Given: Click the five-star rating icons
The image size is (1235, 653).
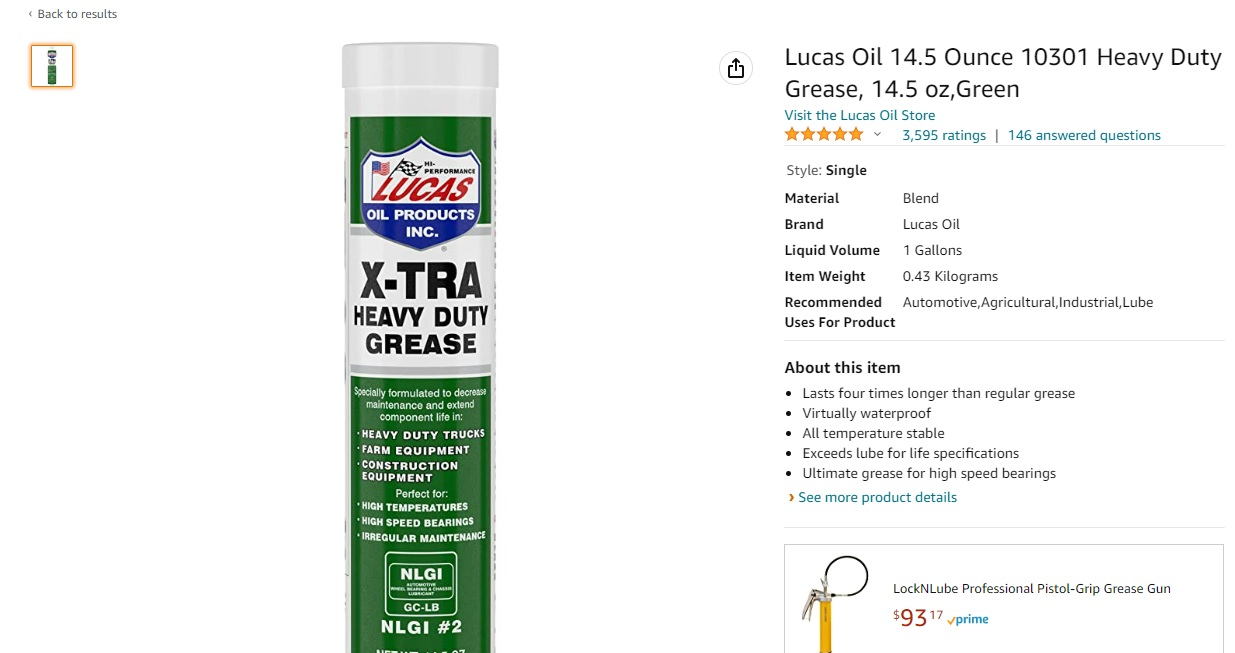Looking at the screenshot, I should (824, 135).
